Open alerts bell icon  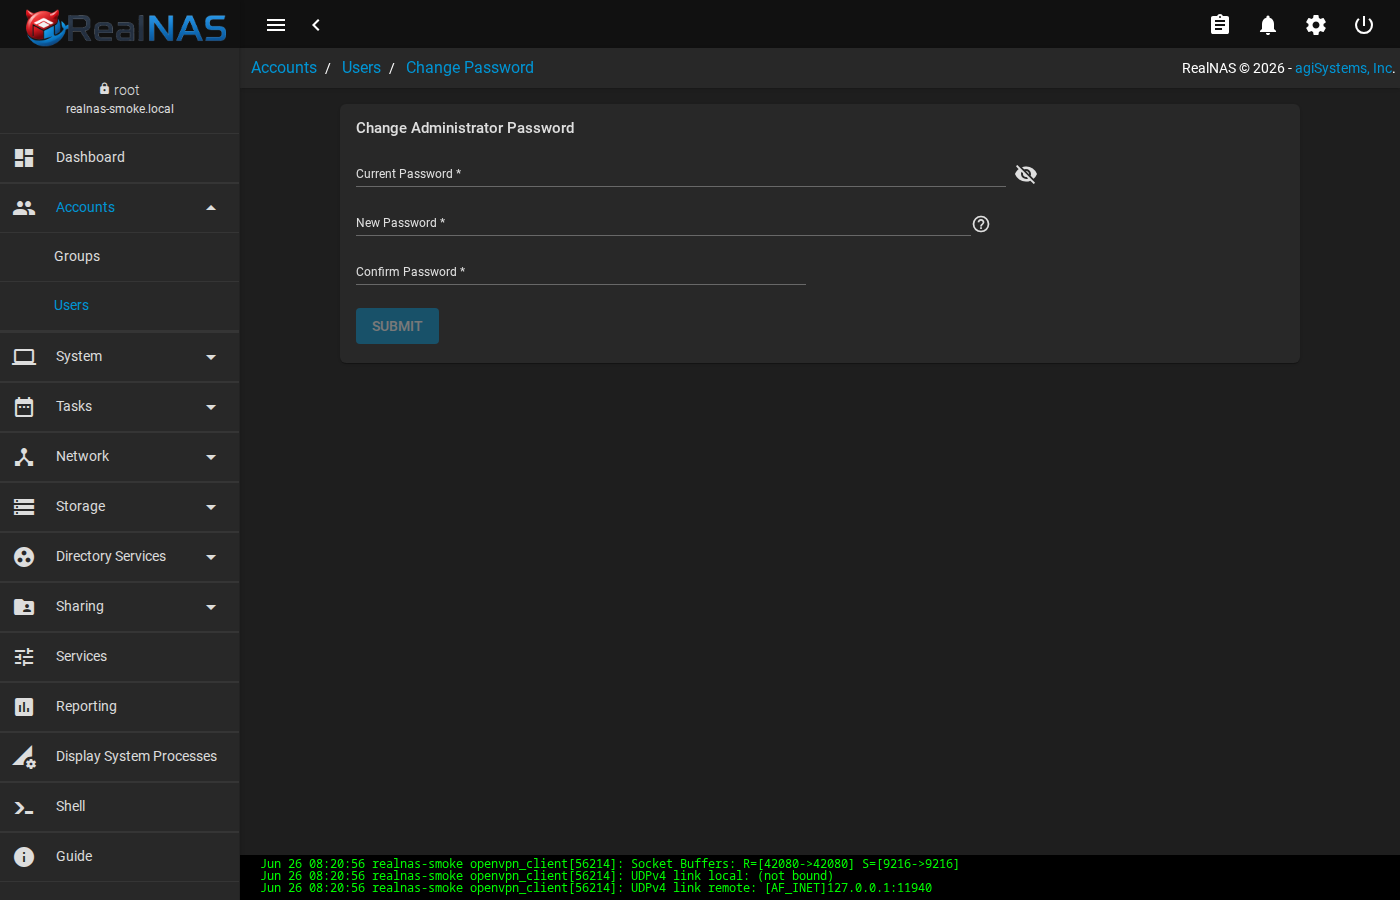1268,25
